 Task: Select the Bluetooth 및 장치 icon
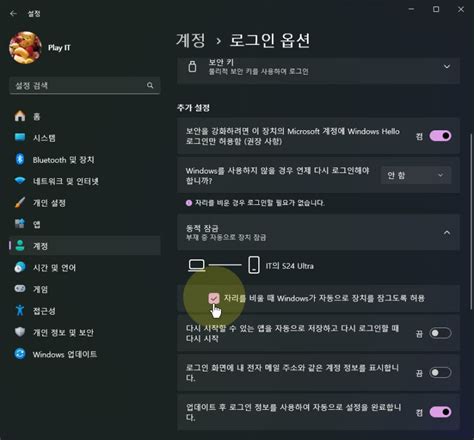point(20,159)
